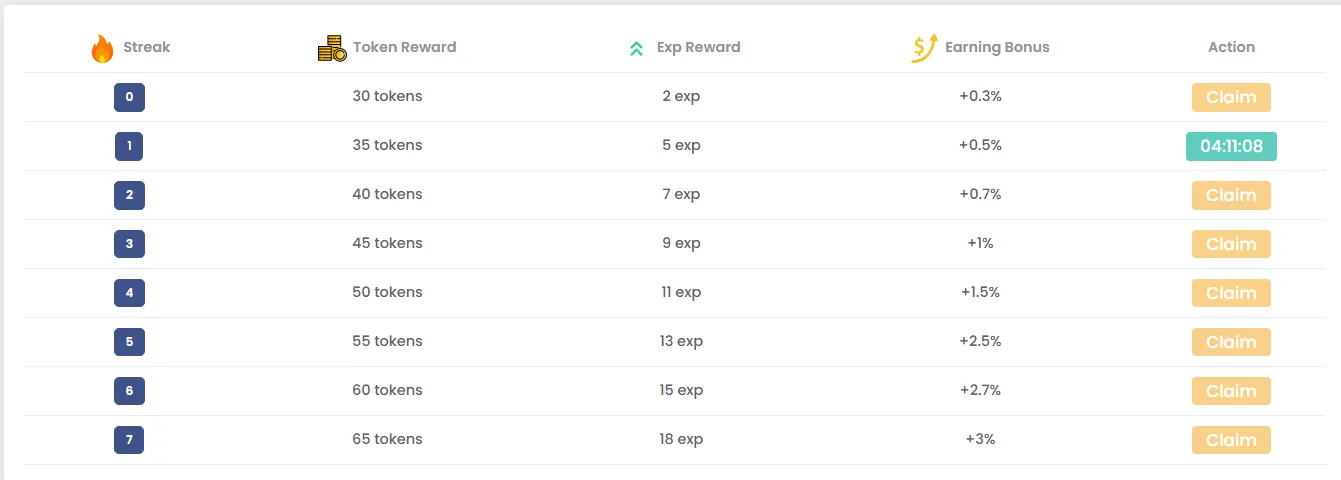
Task: Select the '65 tokens' cell
Action: [387, 440]
